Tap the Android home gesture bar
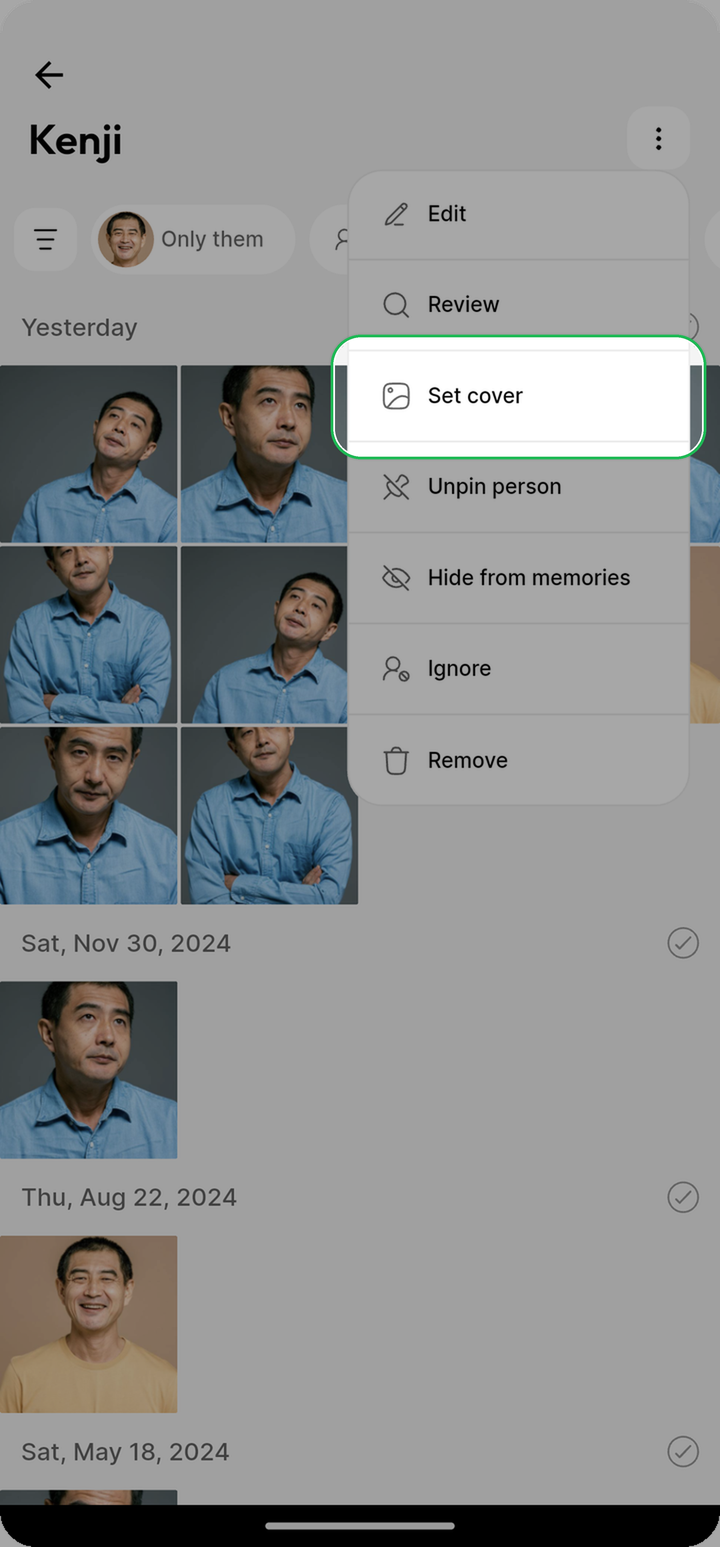The height and width of the screenshot is (1547, 720). 360,1526
